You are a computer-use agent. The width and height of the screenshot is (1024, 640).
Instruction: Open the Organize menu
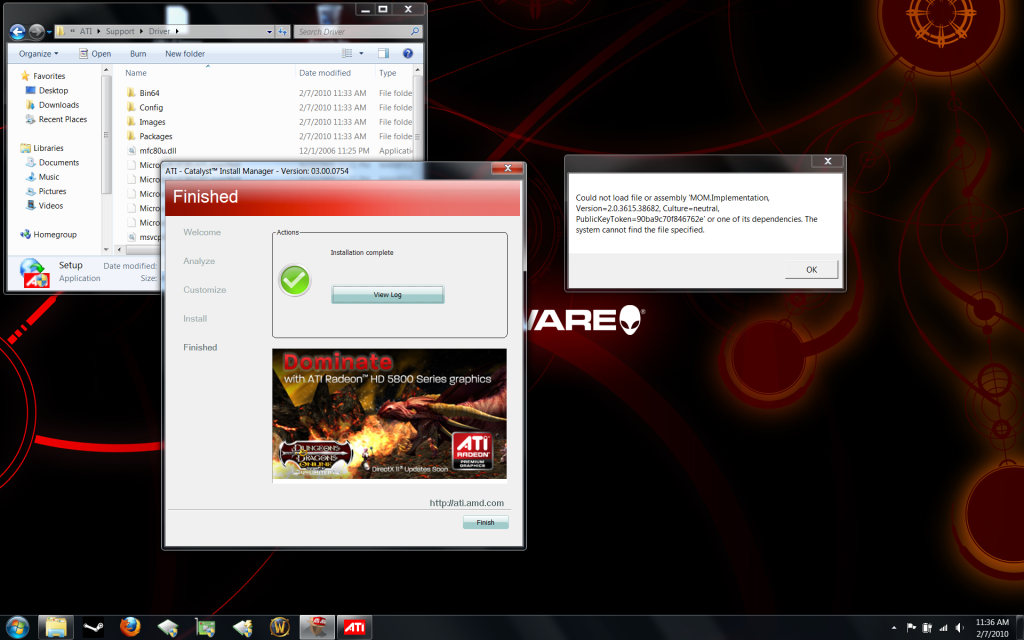point(39,54)
